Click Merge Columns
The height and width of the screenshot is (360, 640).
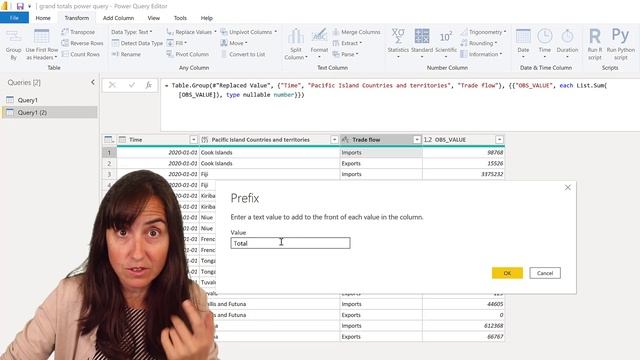coord(356,32)
